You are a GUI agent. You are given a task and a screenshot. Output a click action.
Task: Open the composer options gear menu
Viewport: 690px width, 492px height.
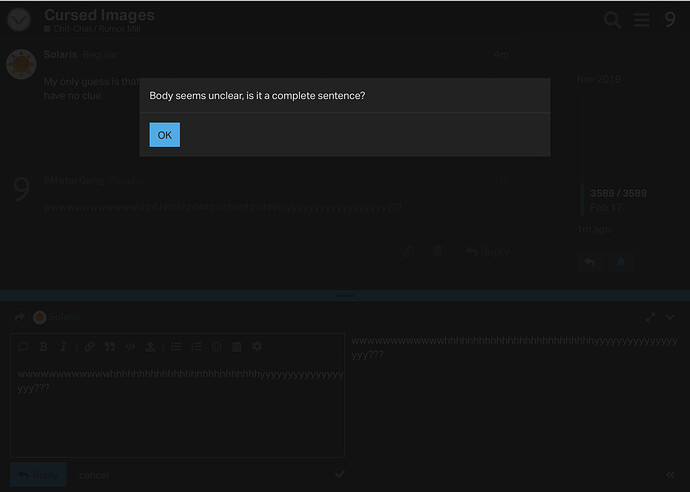[x=257, y=346]
